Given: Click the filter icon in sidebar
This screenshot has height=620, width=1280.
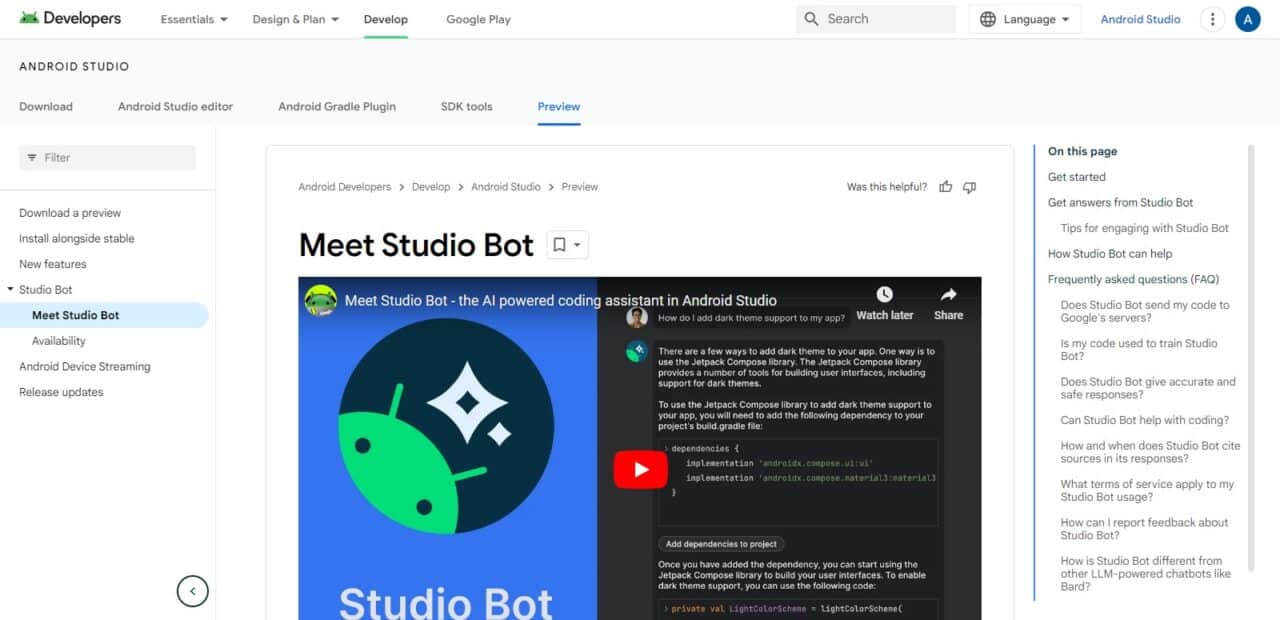Looking at the screenshot, I should (x=32, y=158).
